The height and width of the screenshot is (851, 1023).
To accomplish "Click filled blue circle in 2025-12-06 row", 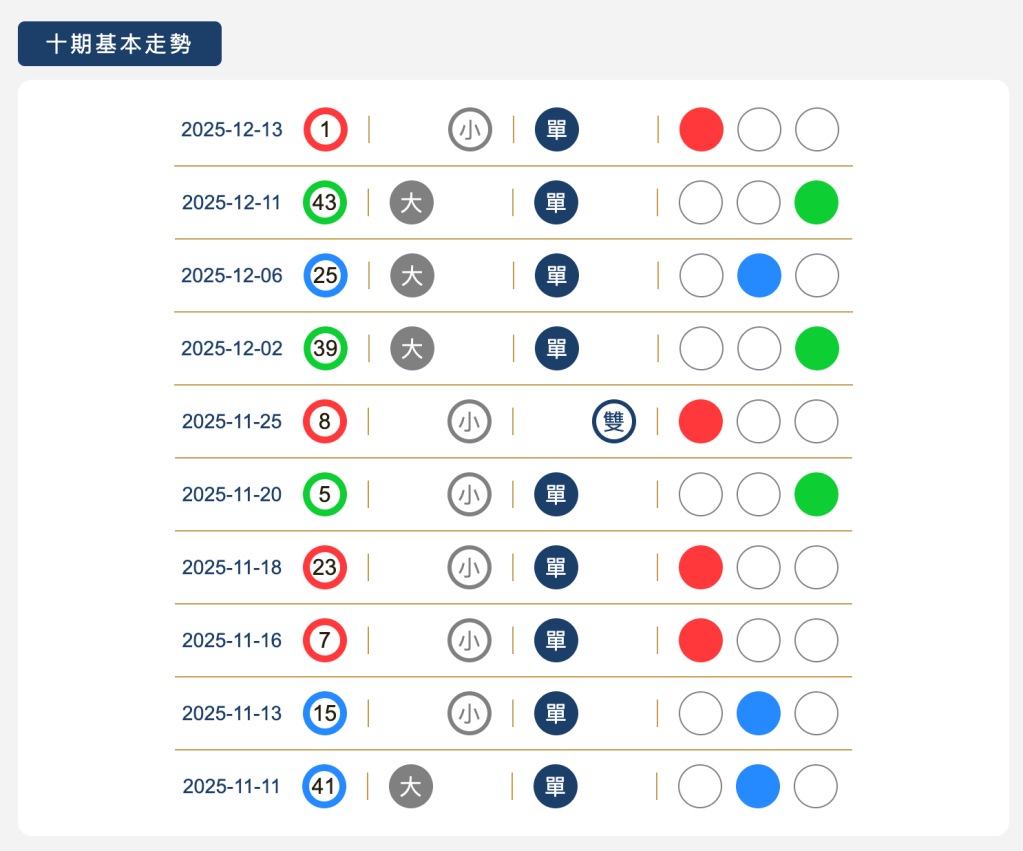I will [x=759, y=276].
